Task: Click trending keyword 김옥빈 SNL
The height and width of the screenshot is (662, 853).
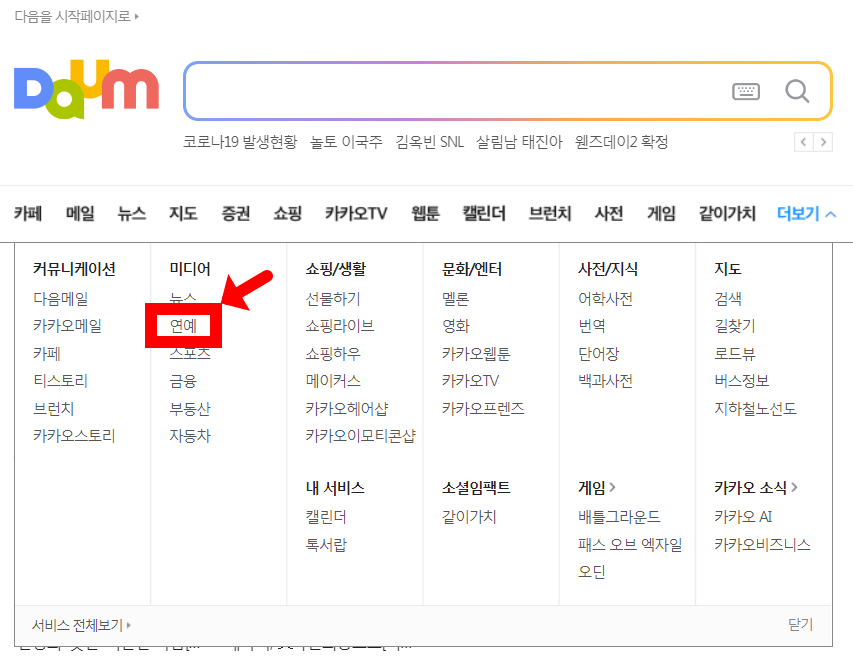Action: coord(429,143)
